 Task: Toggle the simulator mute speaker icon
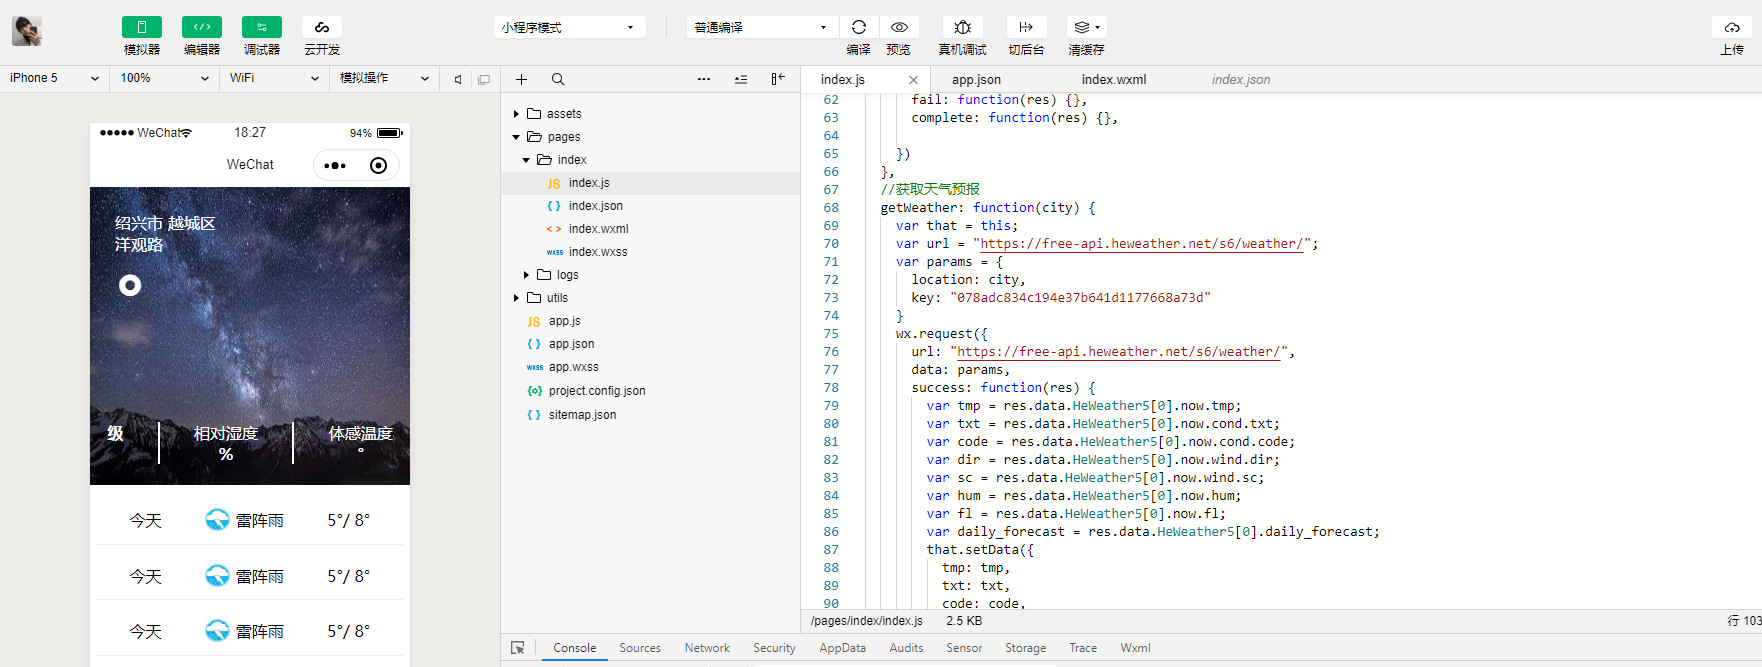458,79
